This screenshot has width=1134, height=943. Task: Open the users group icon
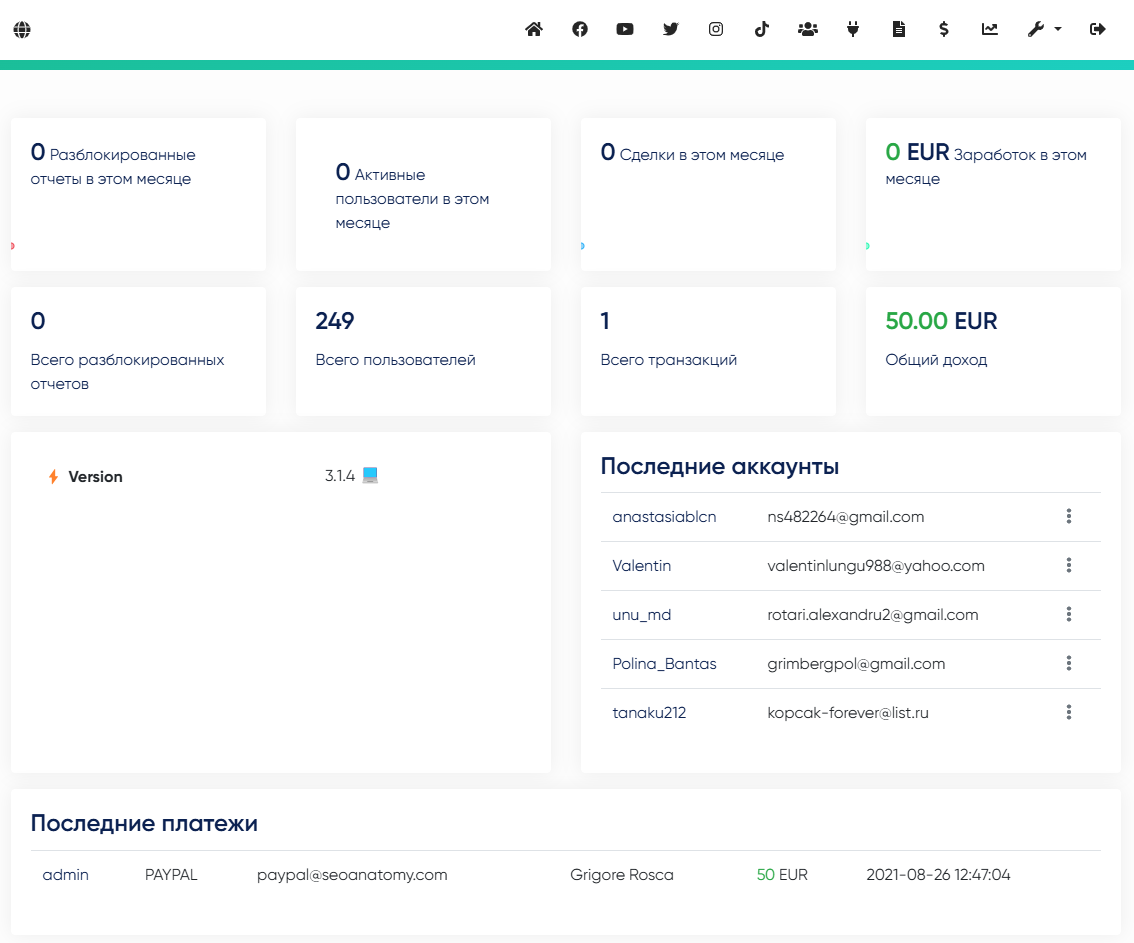808,29
